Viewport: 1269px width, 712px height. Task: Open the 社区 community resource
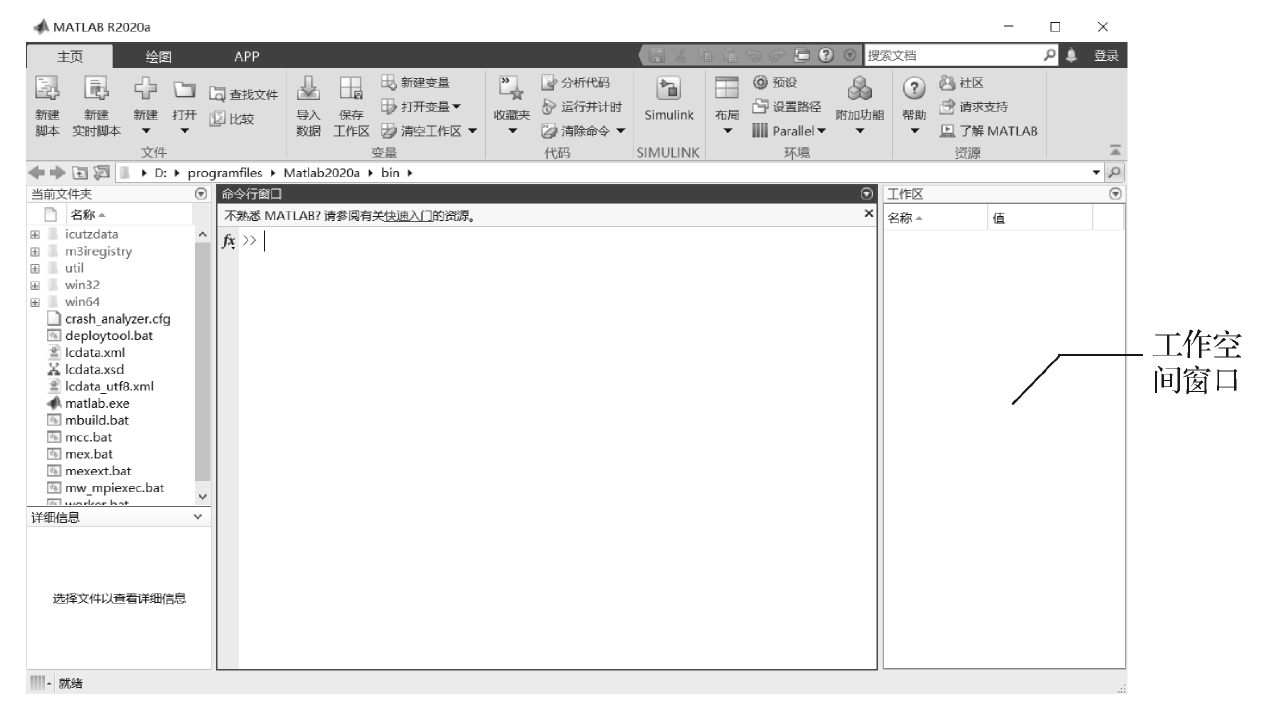[963, 83]
